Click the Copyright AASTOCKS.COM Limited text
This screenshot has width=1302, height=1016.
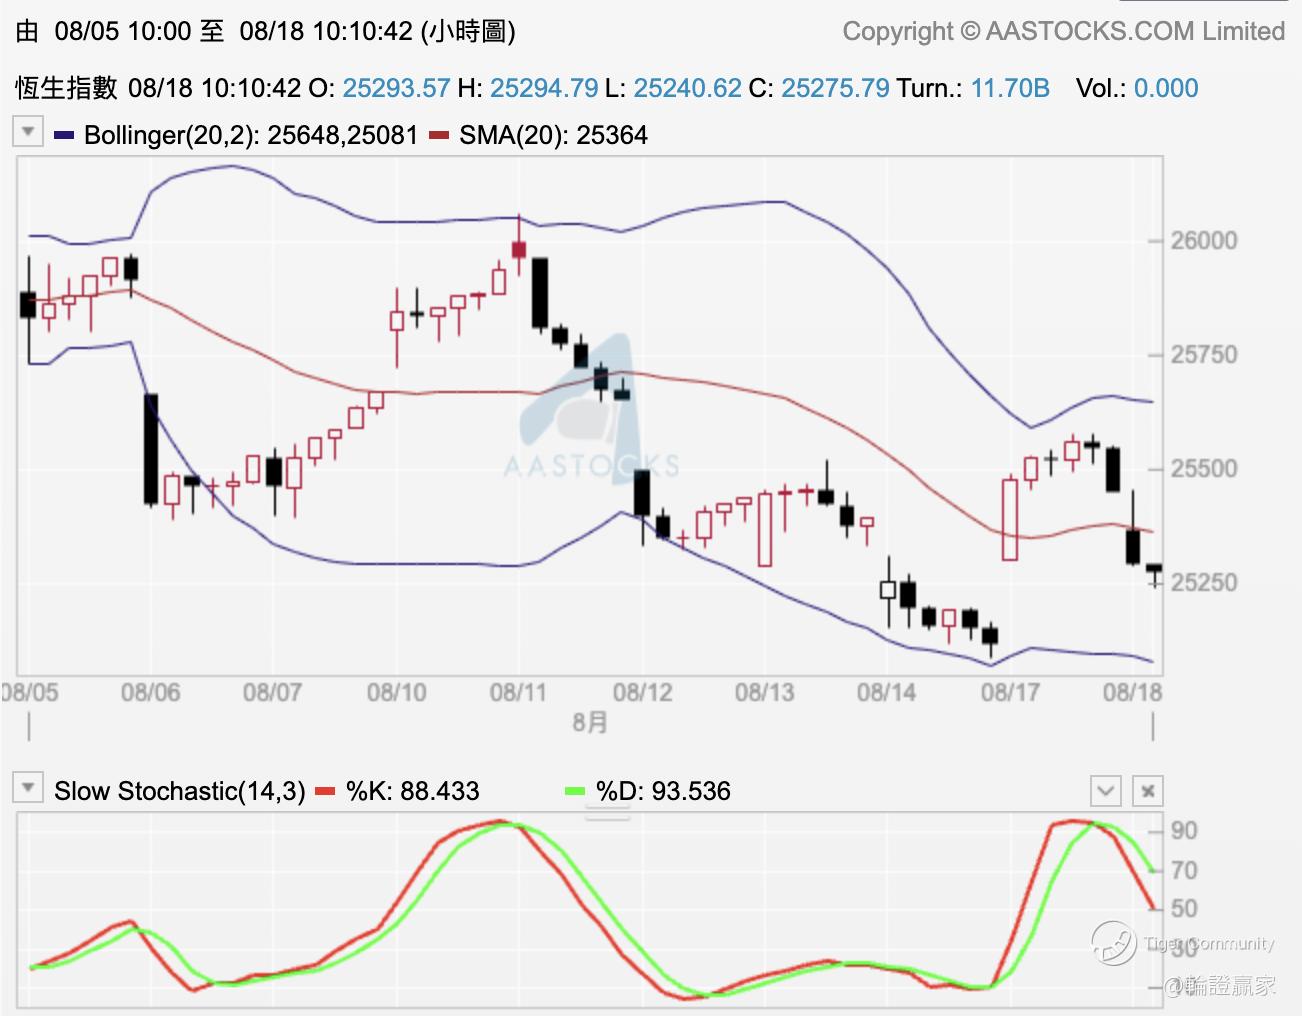[x=1064, y=31]
